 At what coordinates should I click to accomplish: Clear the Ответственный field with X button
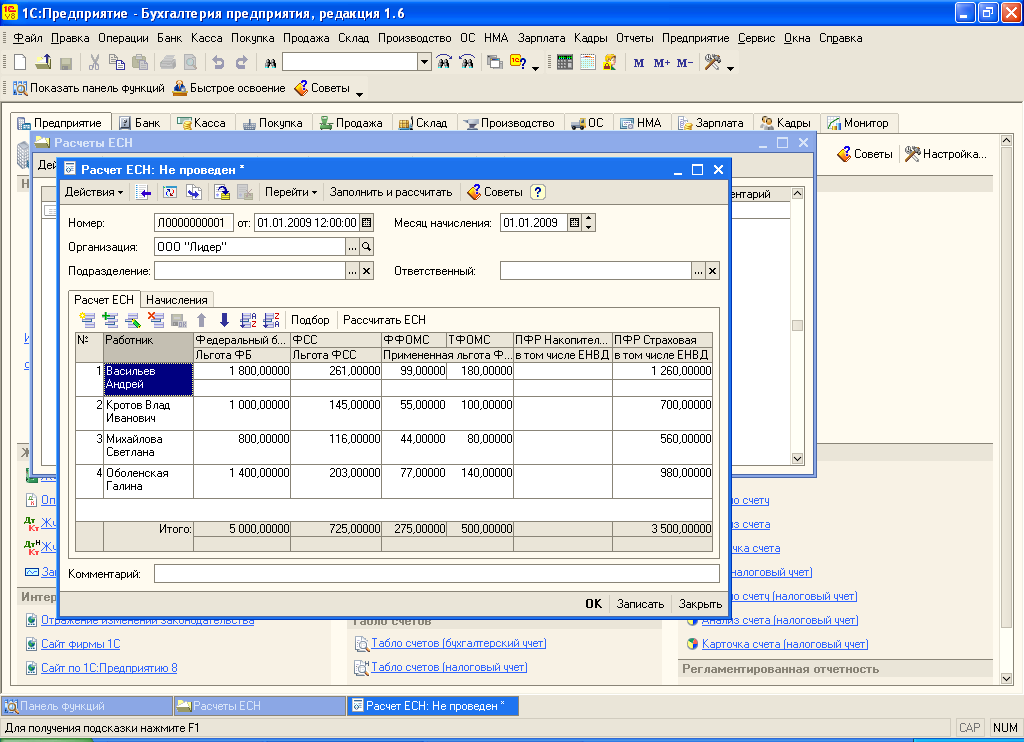(x=713, y=271)
